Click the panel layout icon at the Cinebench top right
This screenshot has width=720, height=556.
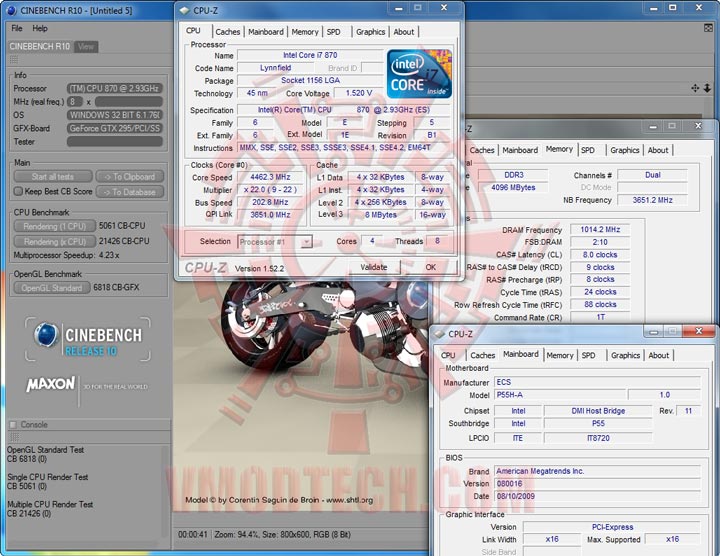(x=708, y=28)
